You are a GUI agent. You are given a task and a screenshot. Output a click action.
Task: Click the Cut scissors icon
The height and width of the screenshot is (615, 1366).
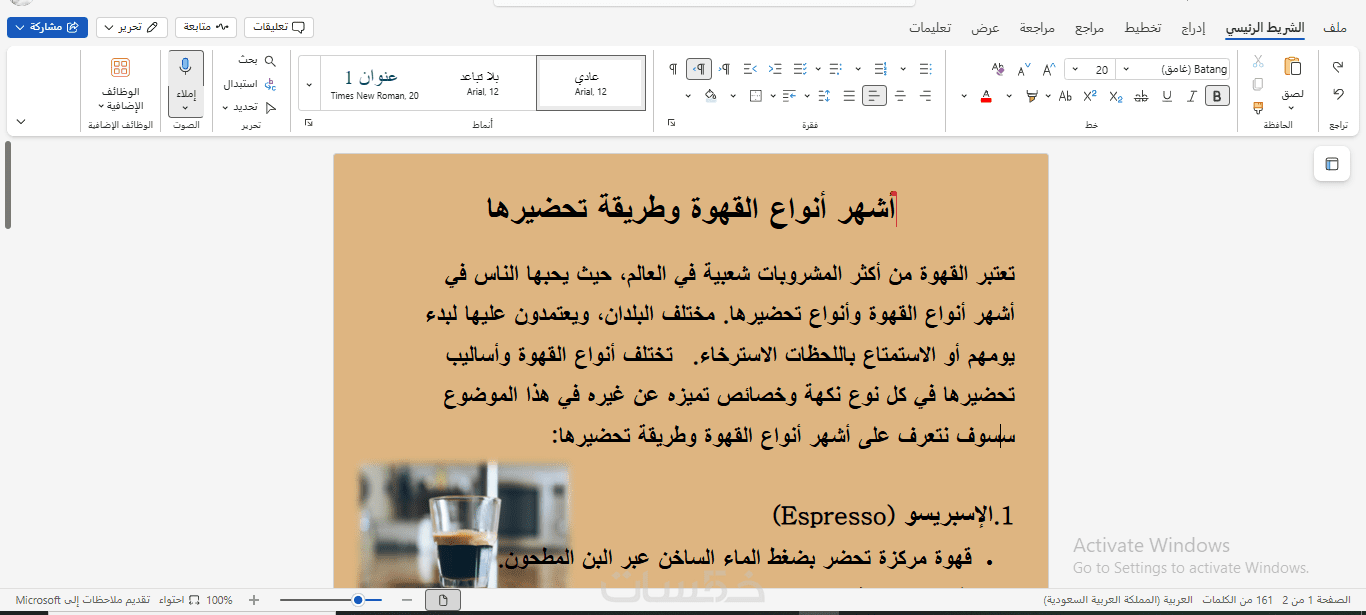click(1258, 62)
